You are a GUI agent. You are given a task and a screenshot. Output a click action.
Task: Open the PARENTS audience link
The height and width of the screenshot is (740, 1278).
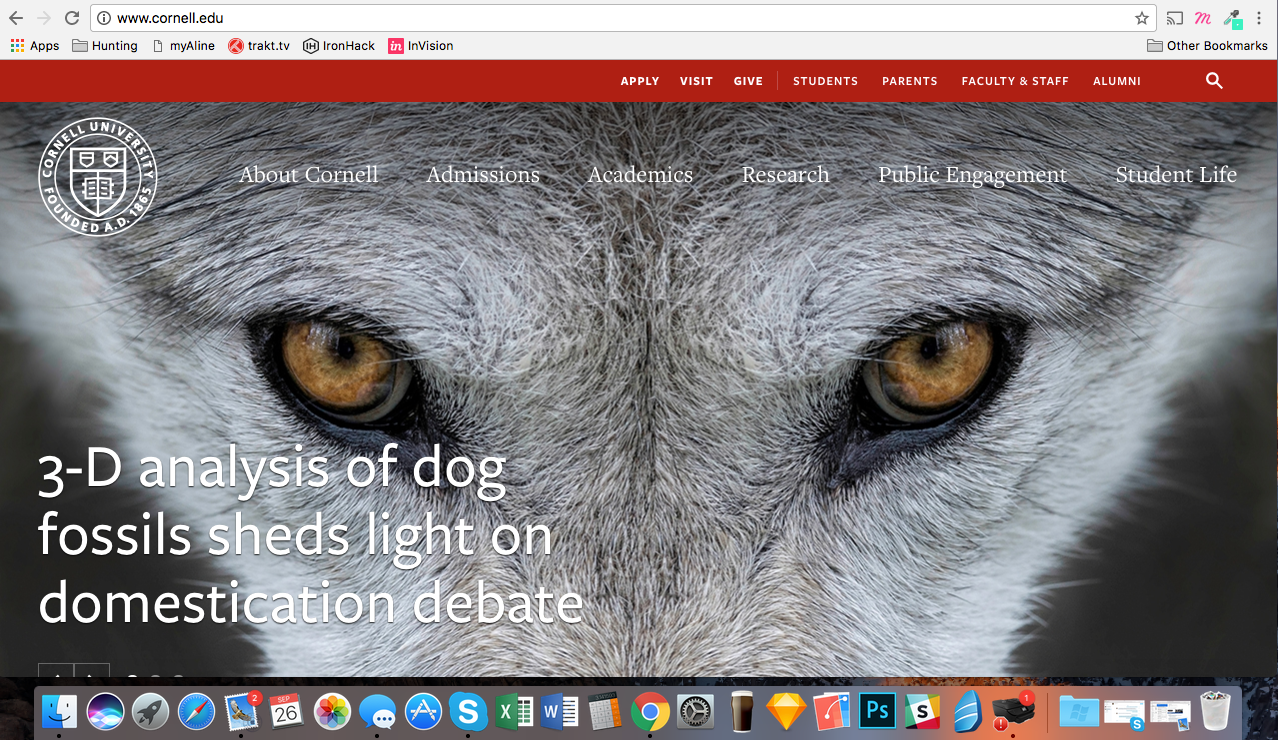point(910,81)
